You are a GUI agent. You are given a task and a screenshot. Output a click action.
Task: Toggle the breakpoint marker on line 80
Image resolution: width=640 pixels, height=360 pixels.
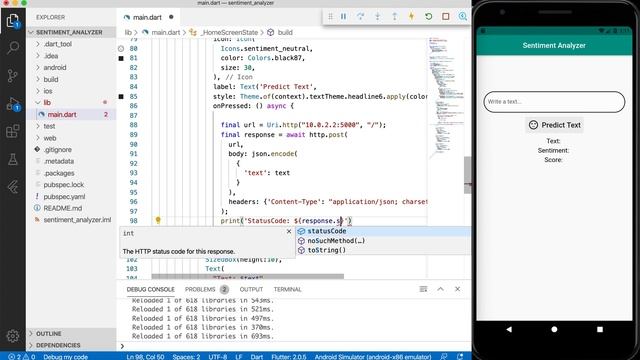click(121, 48)
